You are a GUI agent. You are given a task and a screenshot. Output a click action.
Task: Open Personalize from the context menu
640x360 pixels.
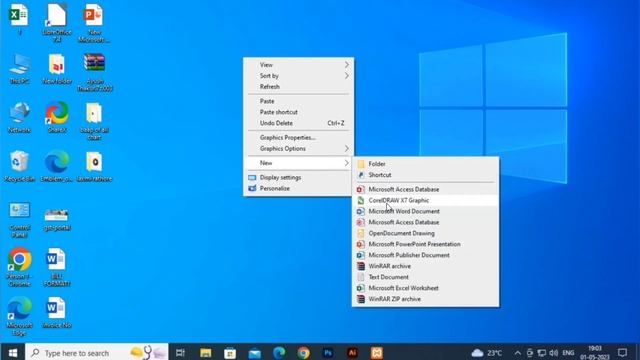299,189
